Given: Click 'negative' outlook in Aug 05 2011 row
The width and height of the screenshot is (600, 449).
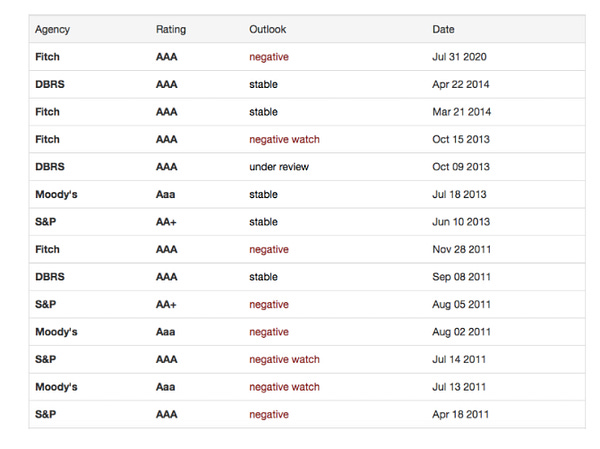Looking at the screenshot, I should pyautogui.click(x=269, y=305).
